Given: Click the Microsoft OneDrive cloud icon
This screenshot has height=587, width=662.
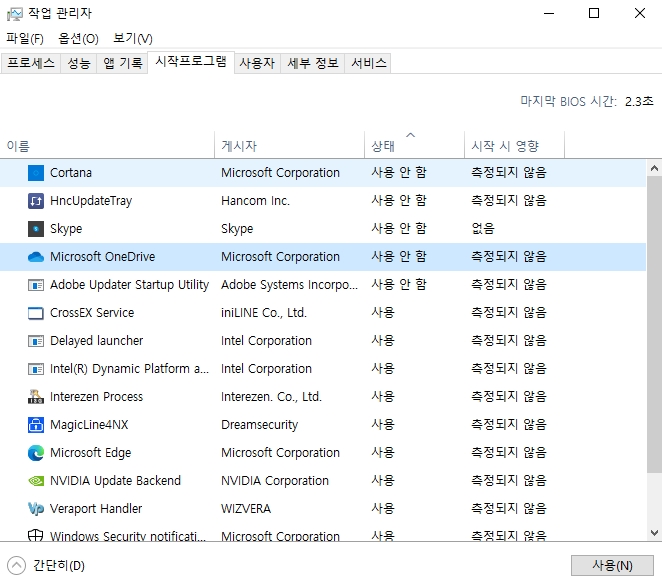Looking at the screenshot, I should click(36, 257).
